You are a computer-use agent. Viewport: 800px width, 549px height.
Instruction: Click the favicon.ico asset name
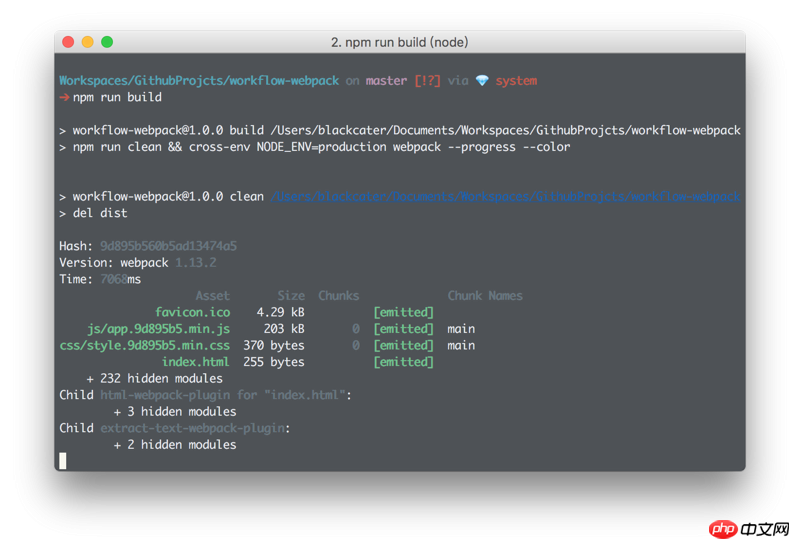click(192, 312)
